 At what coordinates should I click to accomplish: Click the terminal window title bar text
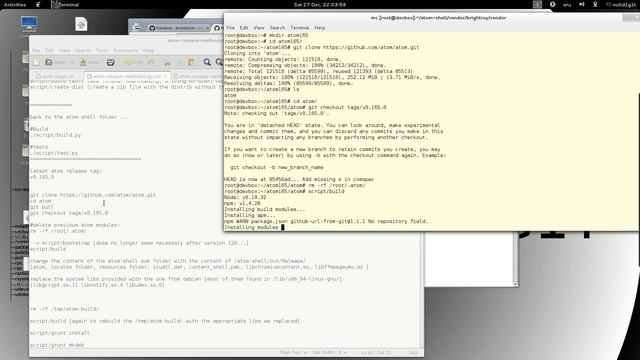pos(438,18)
